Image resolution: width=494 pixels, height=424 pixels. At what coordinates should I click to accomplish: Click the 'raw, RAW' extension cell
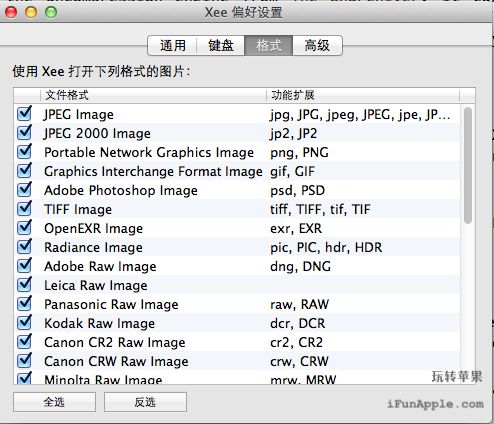click(299, 305)
